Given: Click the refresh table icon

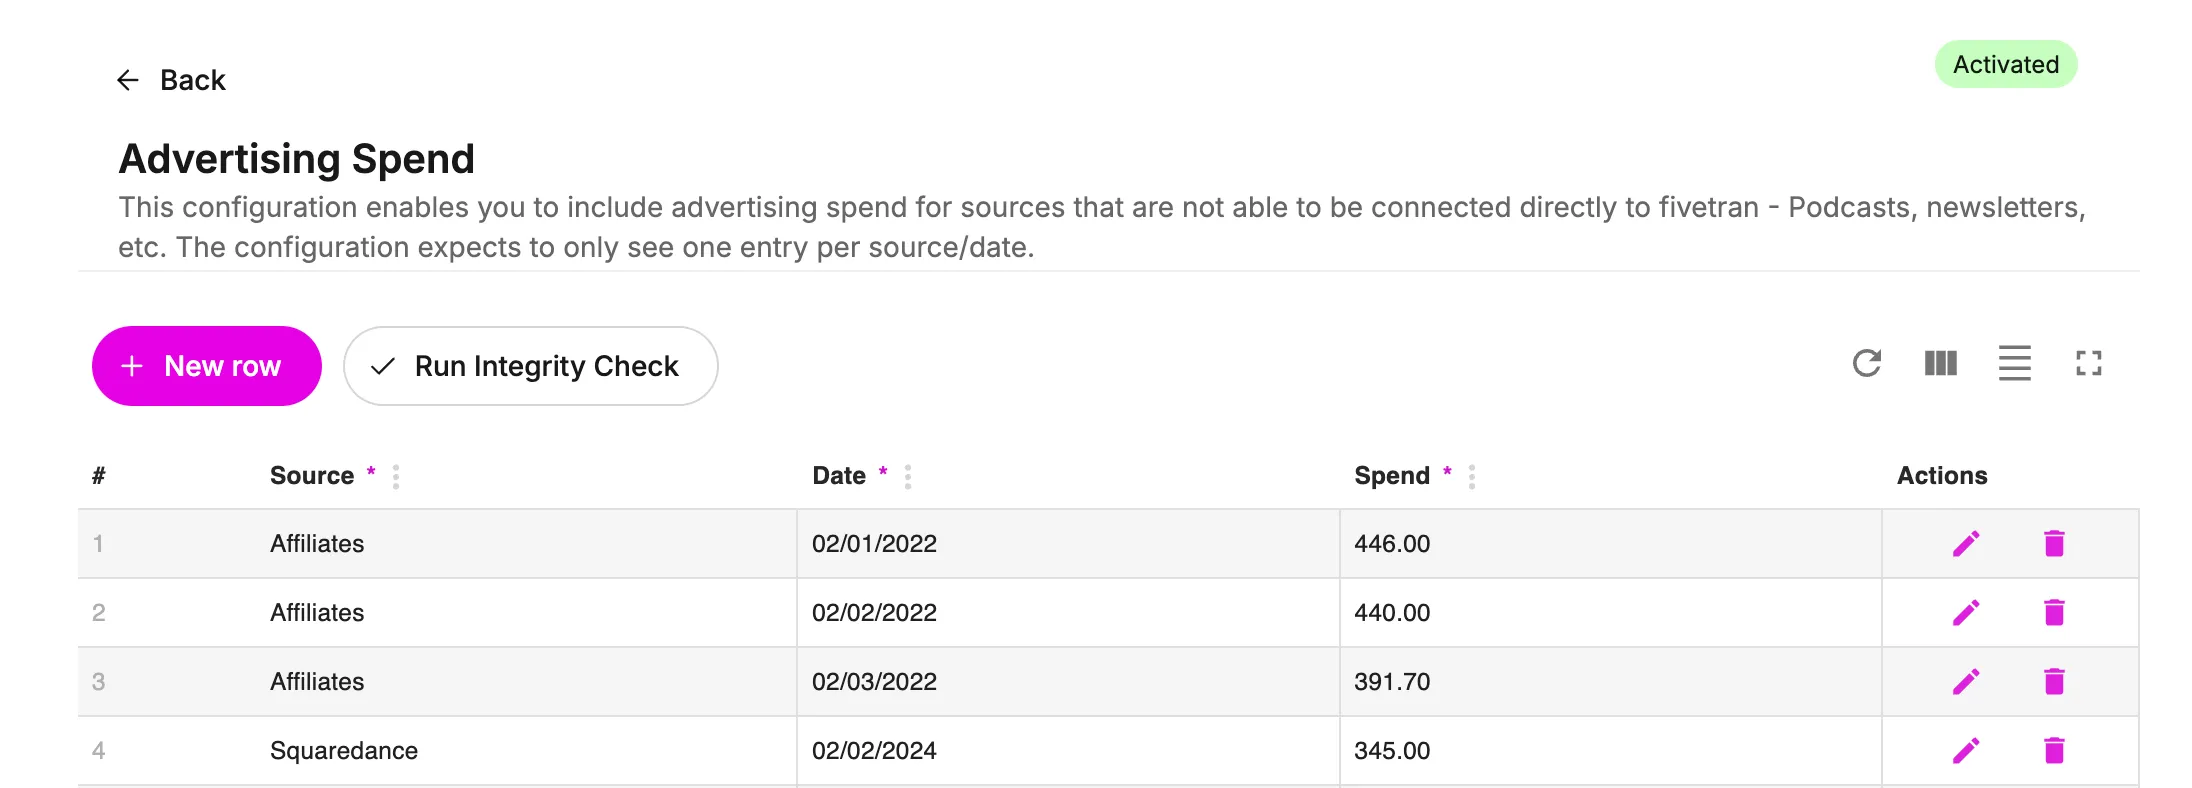Looking at the screenshot, I should click(1866, 363).
